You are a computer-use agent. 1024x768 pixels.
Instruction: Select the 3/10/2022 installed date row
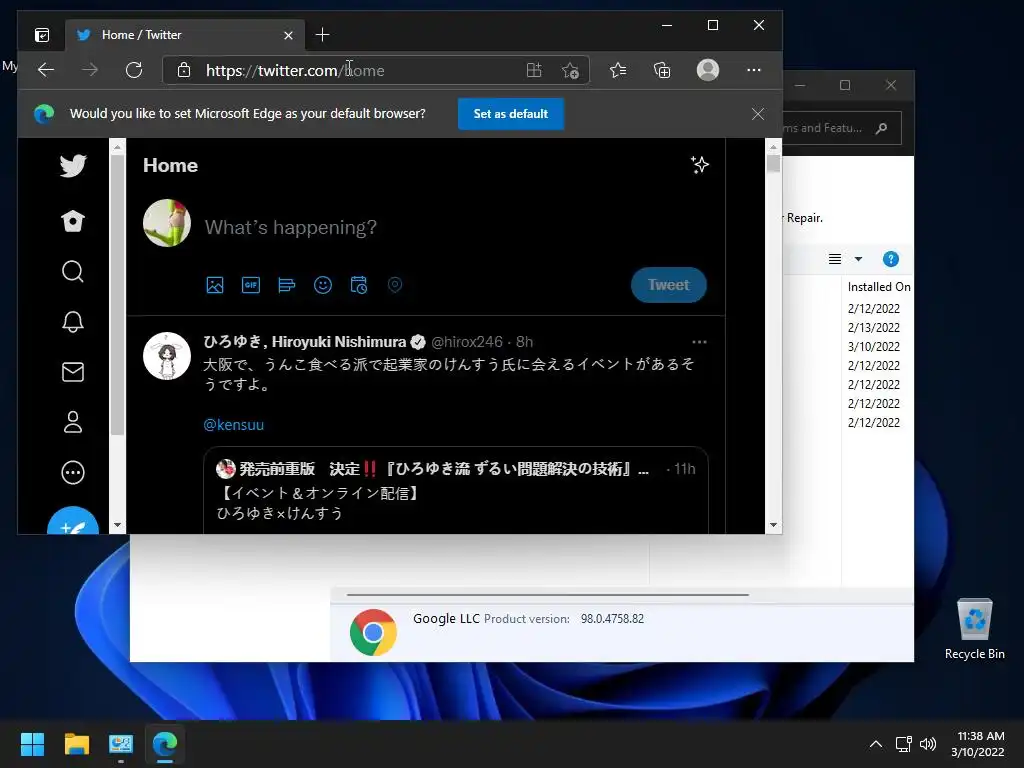pyautogui.click(x=874, y=347)
